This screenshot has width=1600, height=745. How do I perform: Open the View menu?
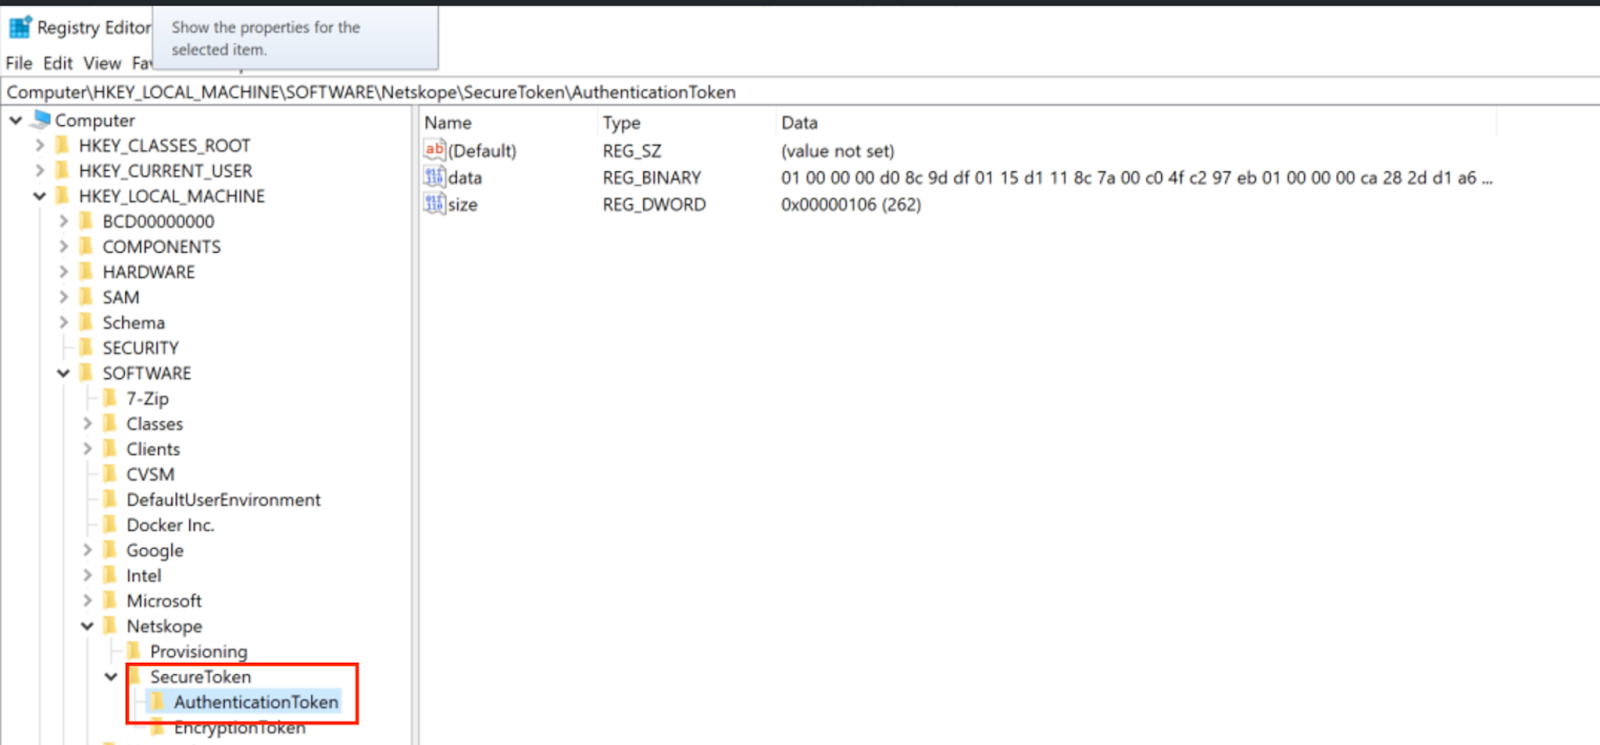102,63
